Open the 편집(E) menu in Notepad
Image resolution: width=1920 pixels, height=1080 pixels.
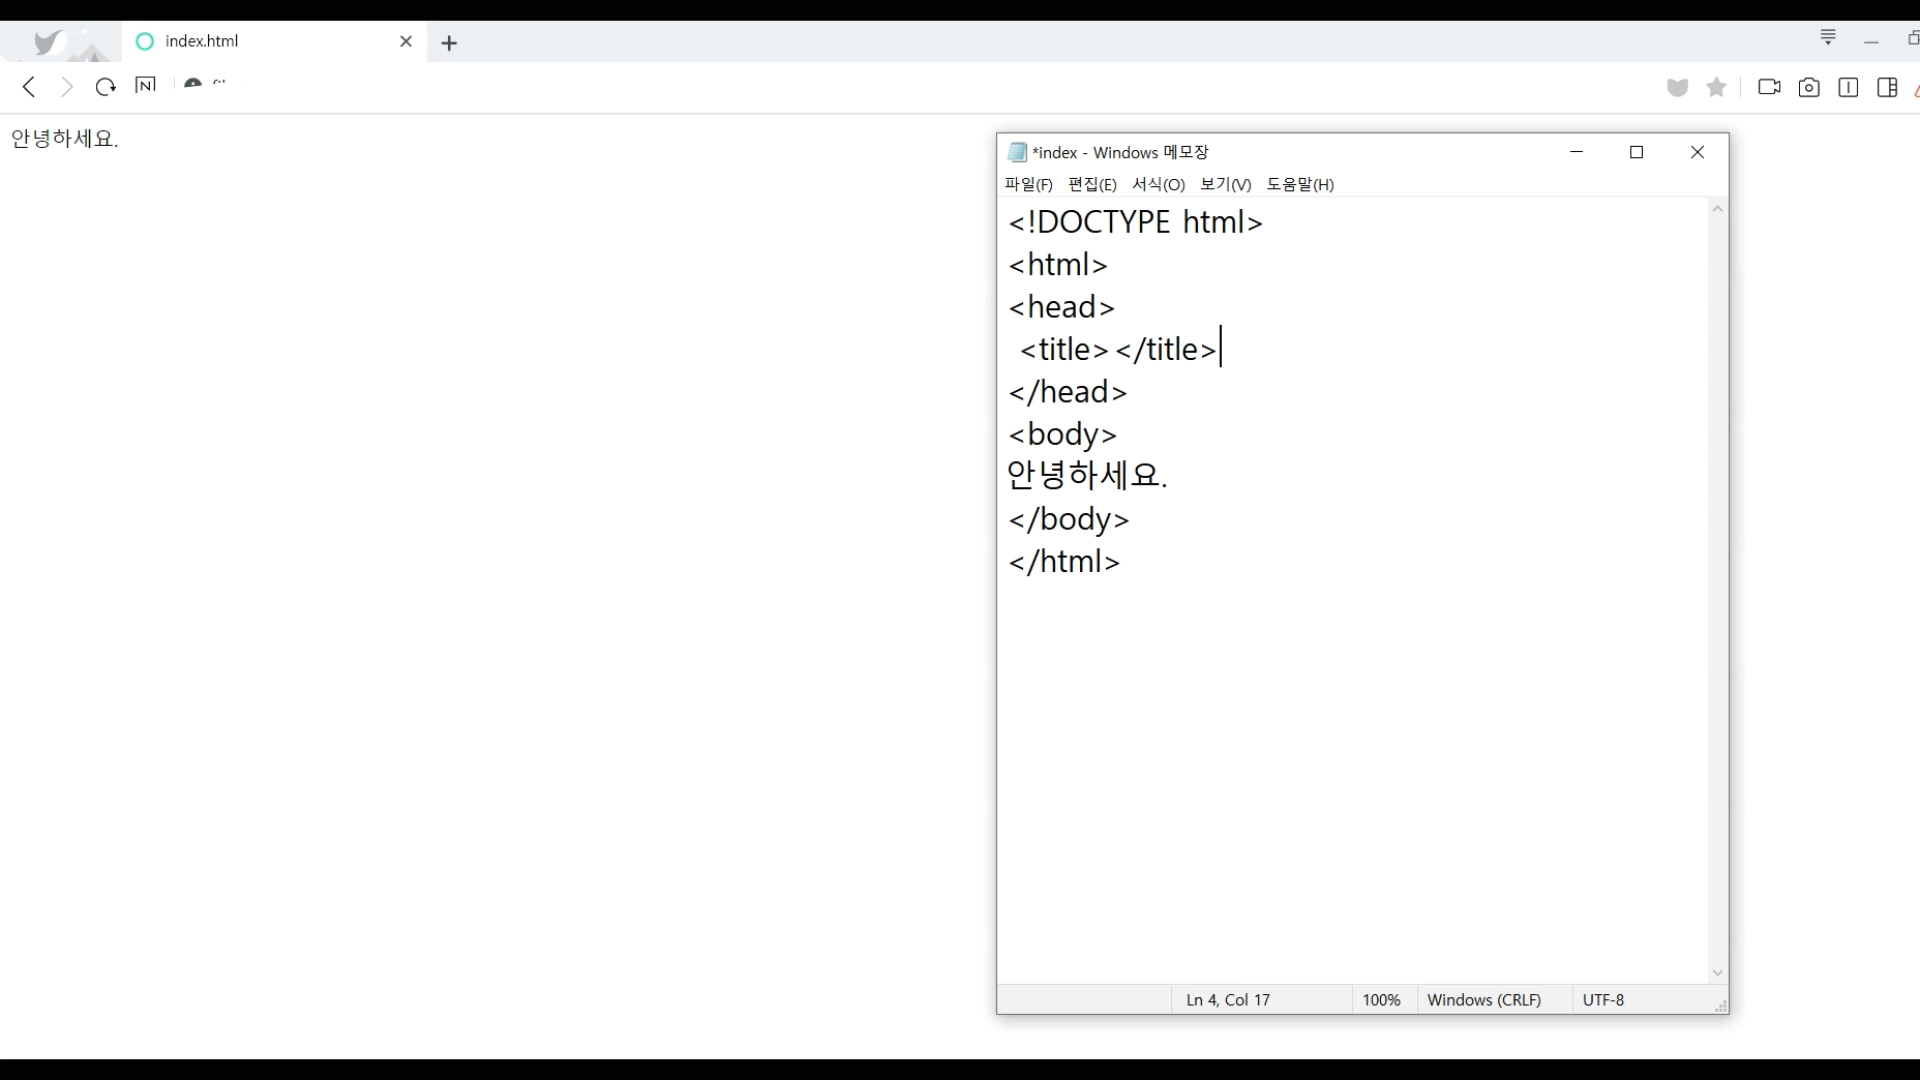click(1092, 184)
